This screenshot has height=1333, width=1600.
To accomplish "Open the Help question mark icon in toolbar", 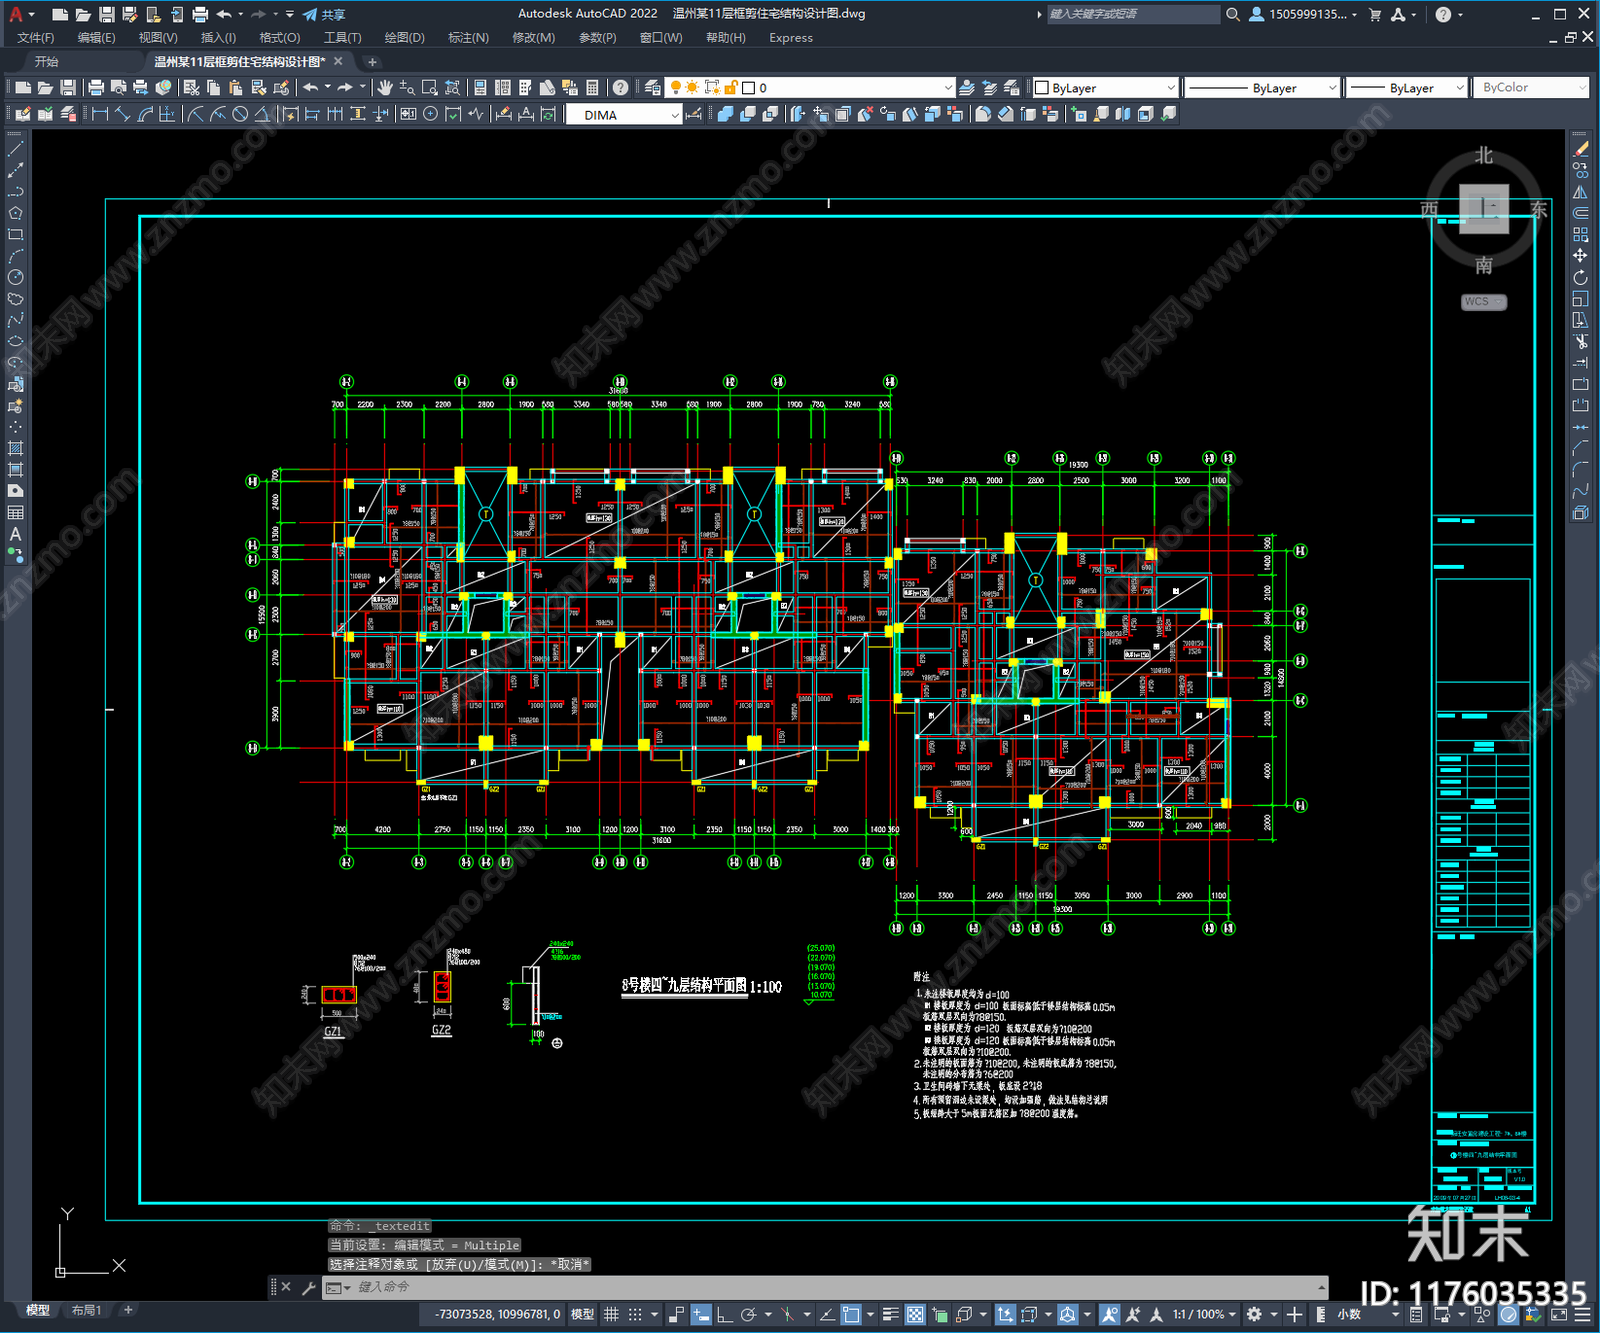I will coord(621,88).
